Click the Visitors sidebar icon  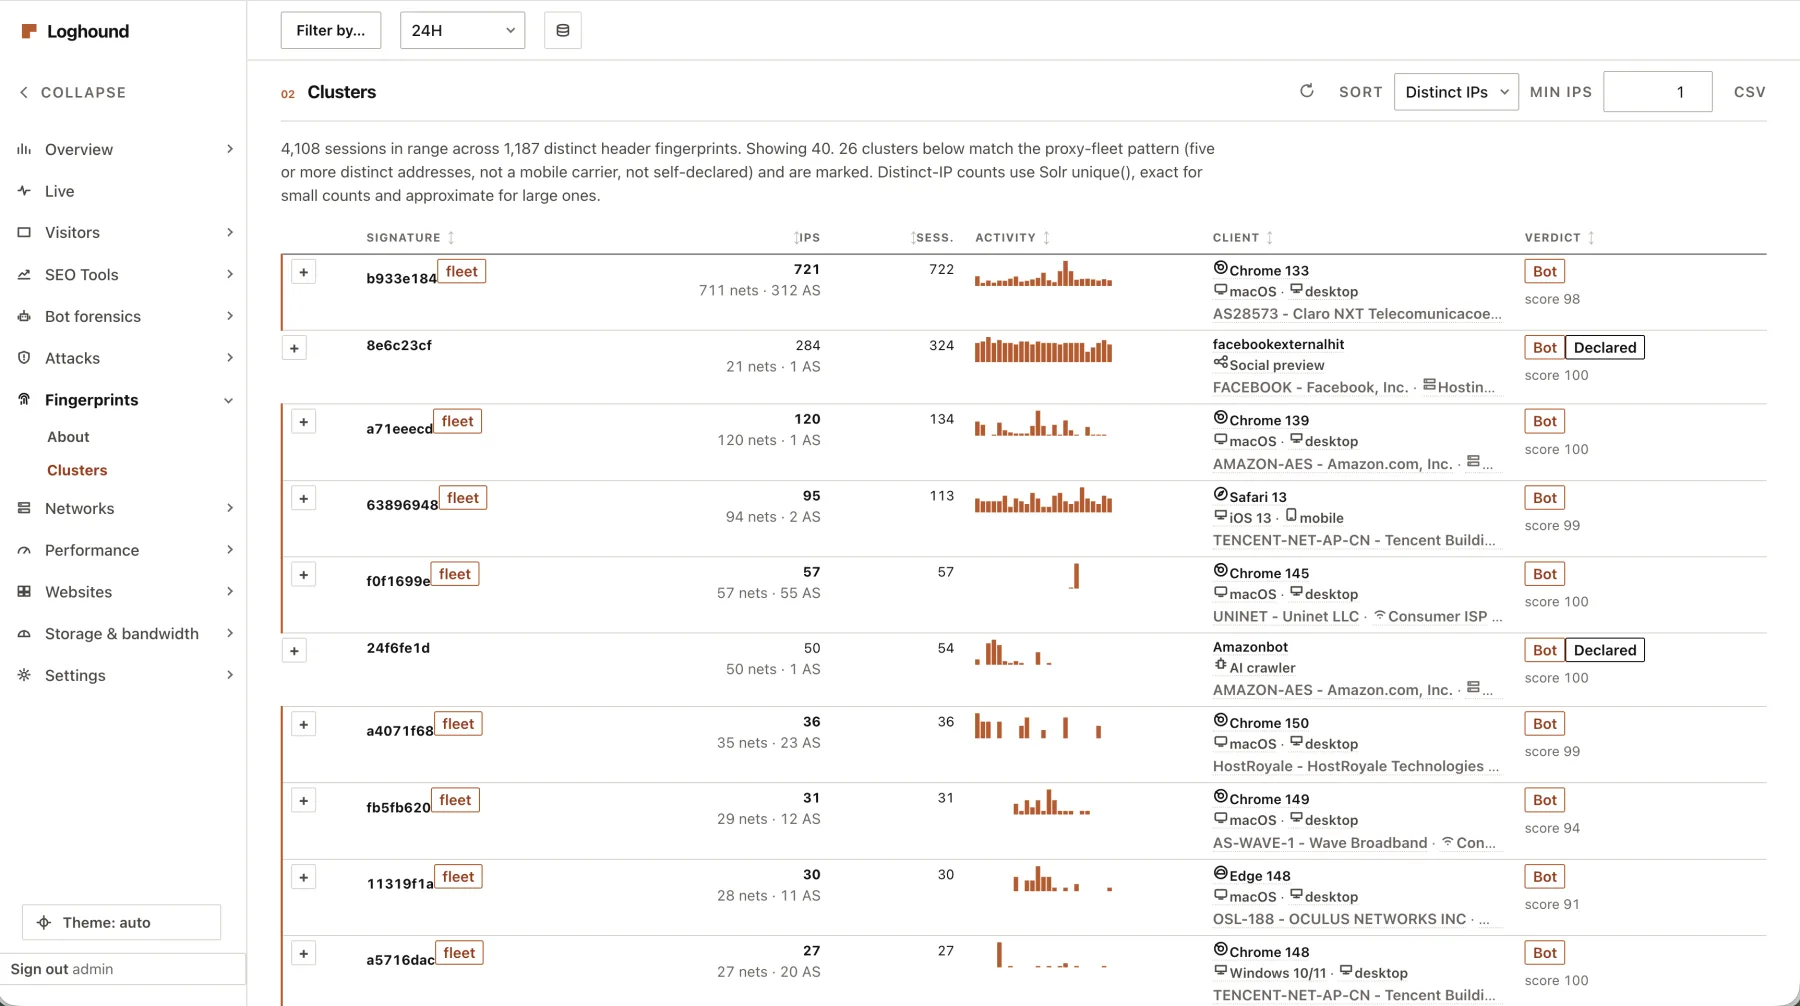24,232
